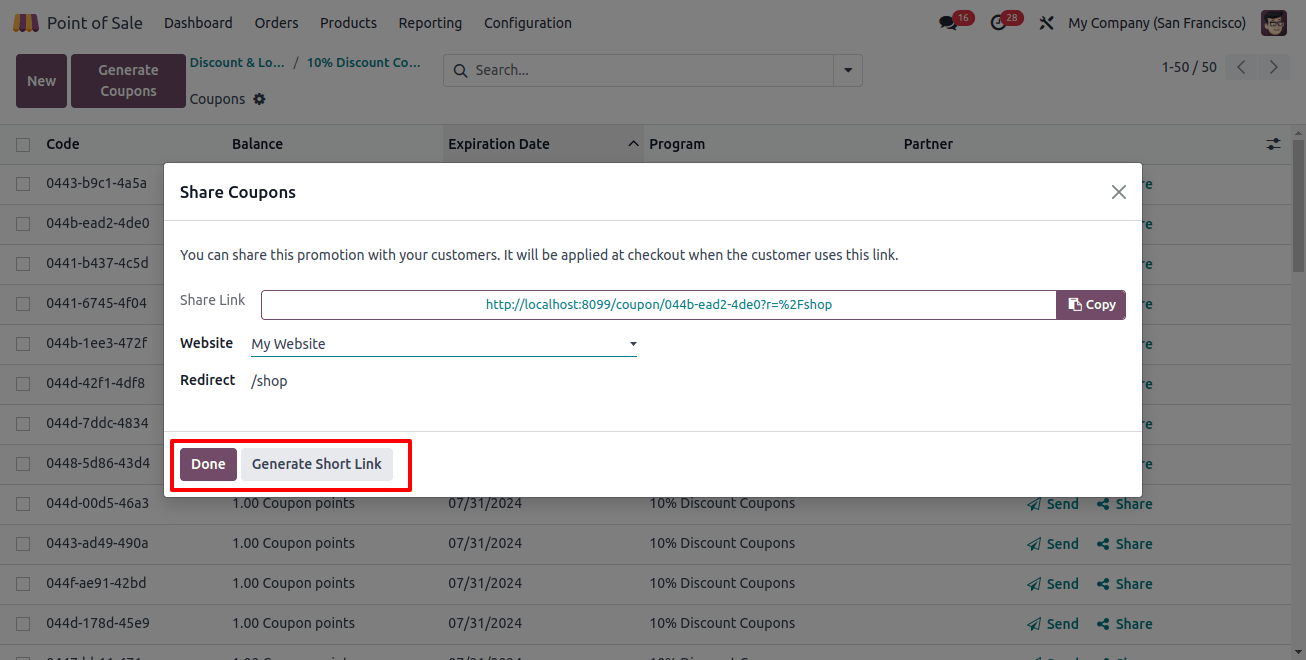Click the search magnifier icon
The height and width of the screenshot is (660, 1306).
(x=461, y=70)
